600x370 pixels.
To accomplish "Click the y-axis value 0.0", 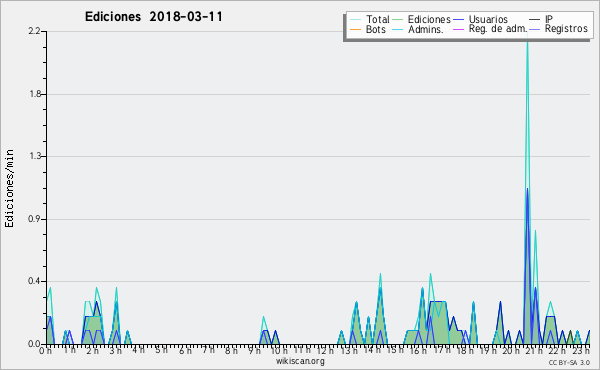I will (x=35, y=344).
